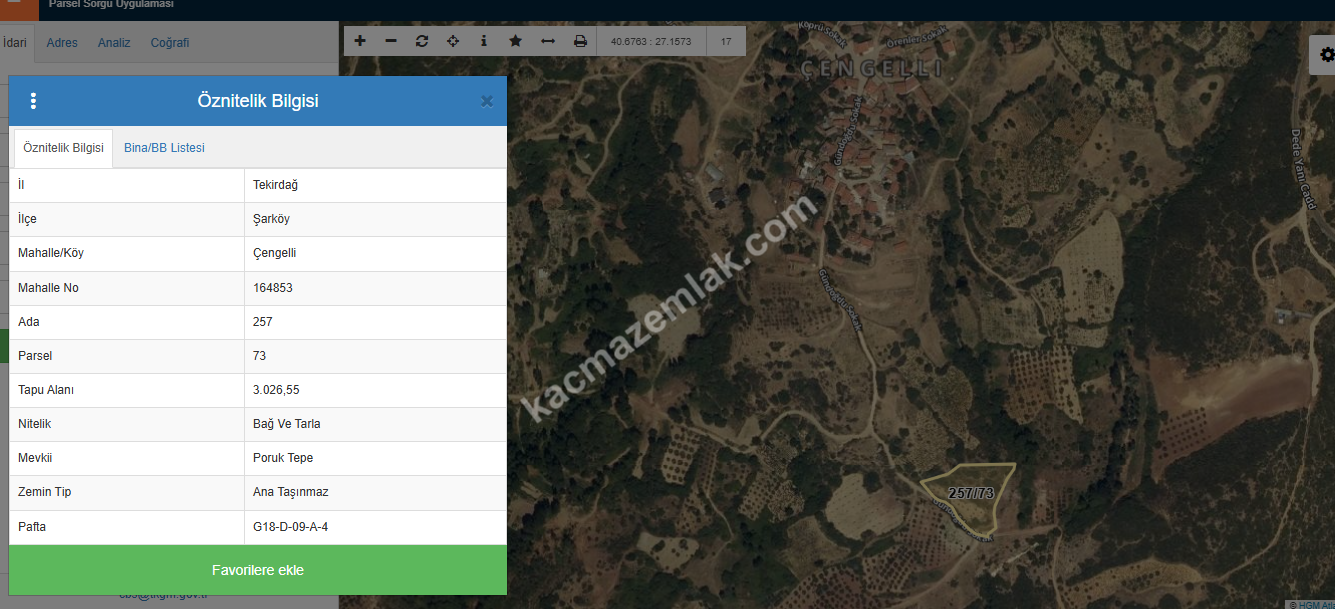Screen dimensions: 1335x609
Task: Open the Adres tab
Action: point(62,43)
